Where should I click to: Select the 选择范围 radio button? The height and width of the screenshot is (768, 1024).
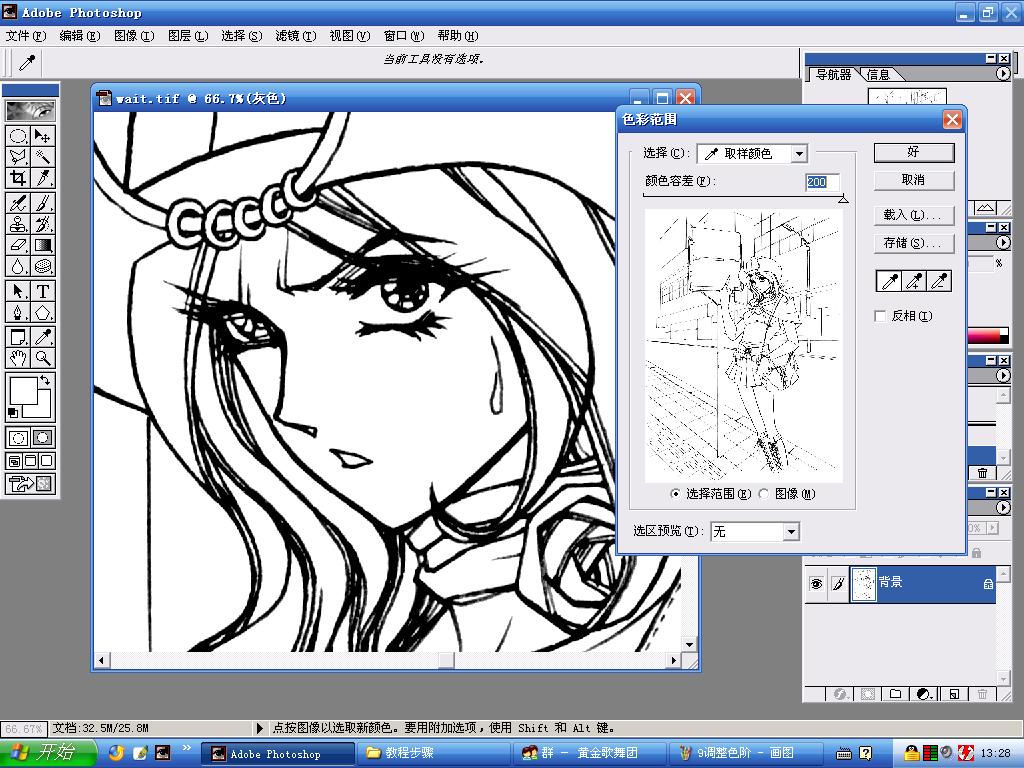(675, 494)
